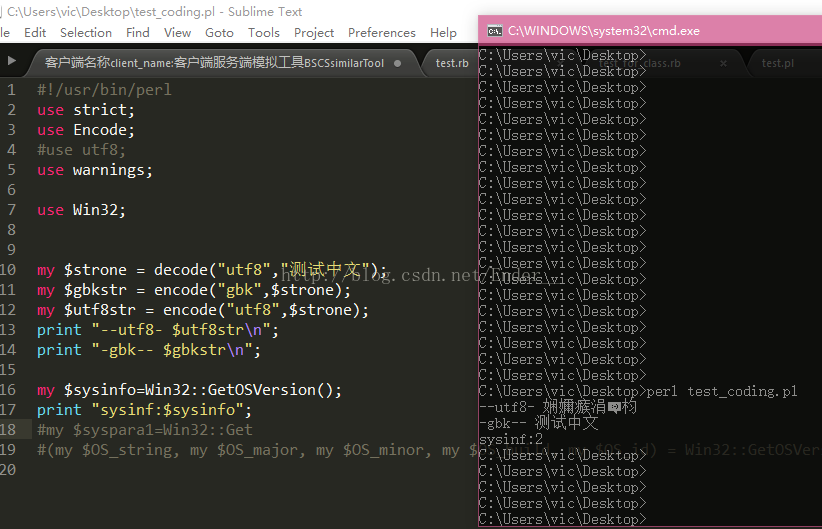The image size is (822, 529).
Task: Click the tab scroll arrow left of tabs
Action: click(x=11, y=61)
